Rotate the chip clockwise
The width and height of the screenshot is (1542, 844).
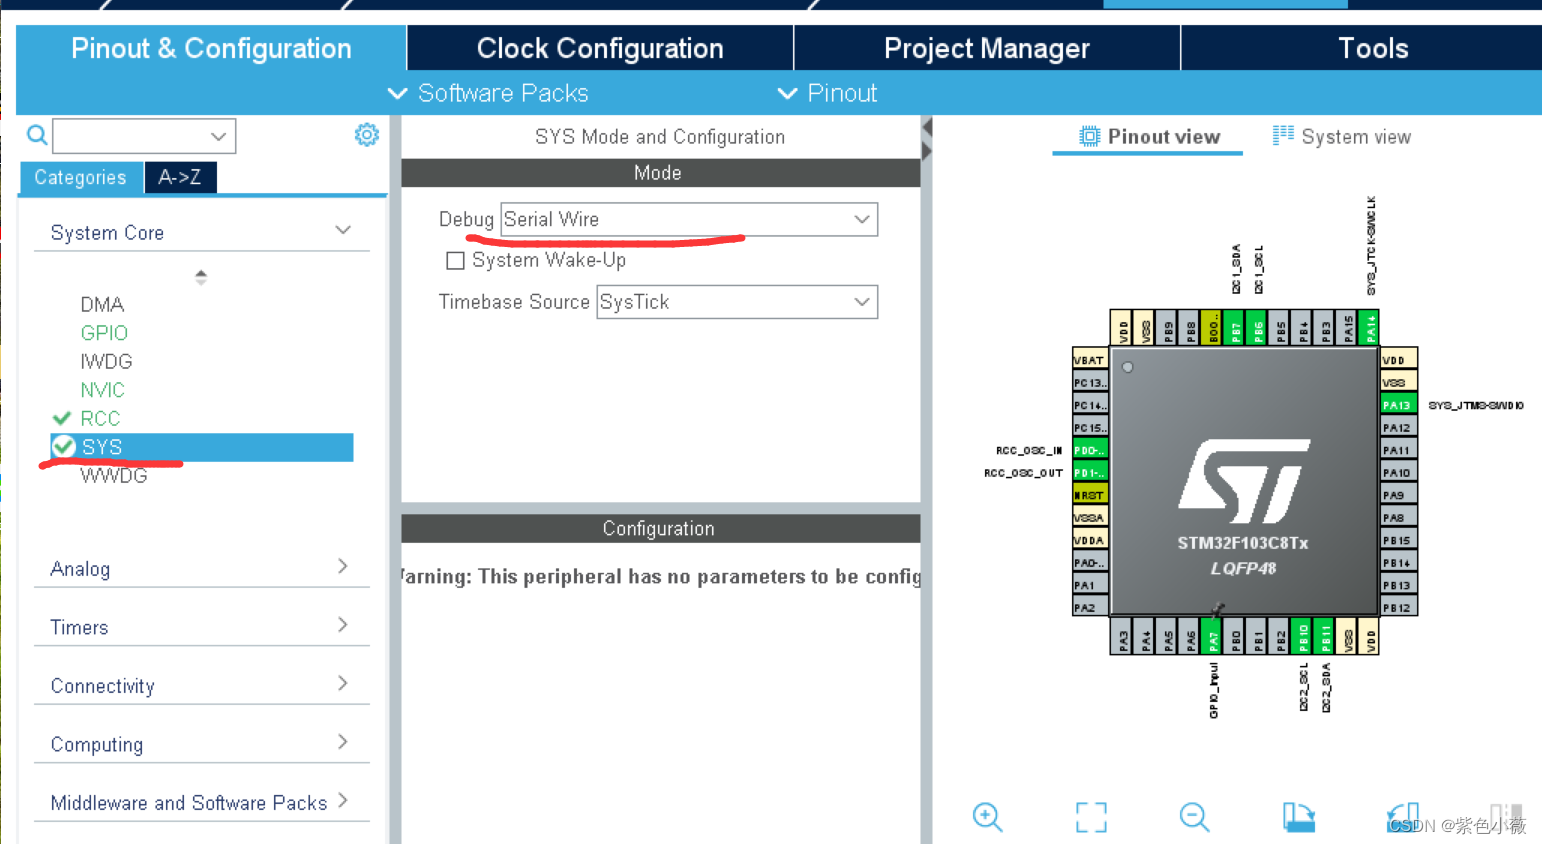point(1299,817)
